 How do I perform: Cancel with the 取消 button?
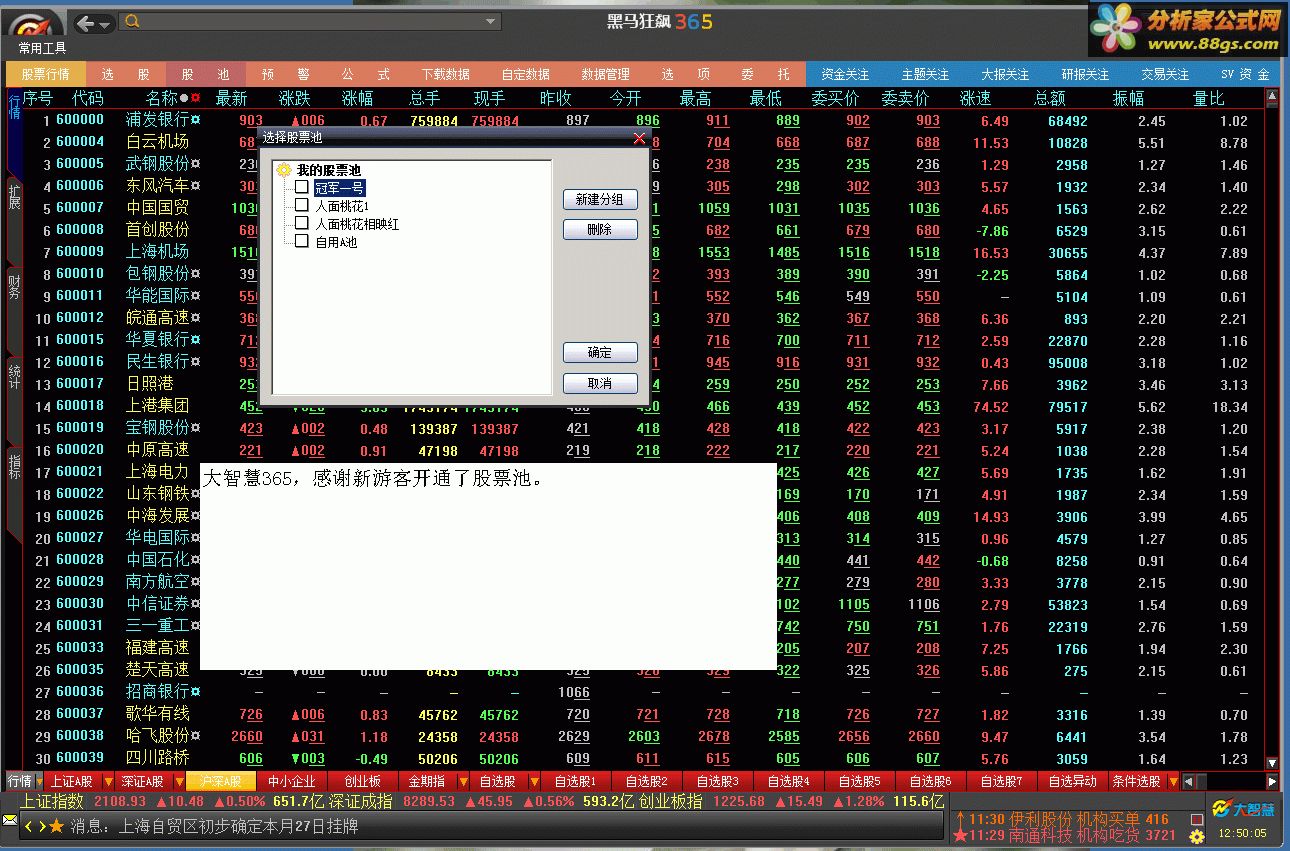point(600,384)
